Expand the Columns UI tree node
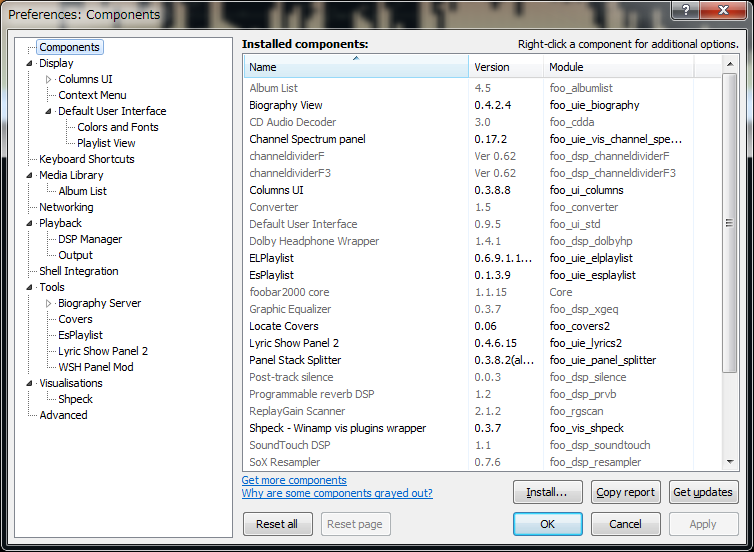This screenshot has width=754, height=552. (x=49, y=79)
